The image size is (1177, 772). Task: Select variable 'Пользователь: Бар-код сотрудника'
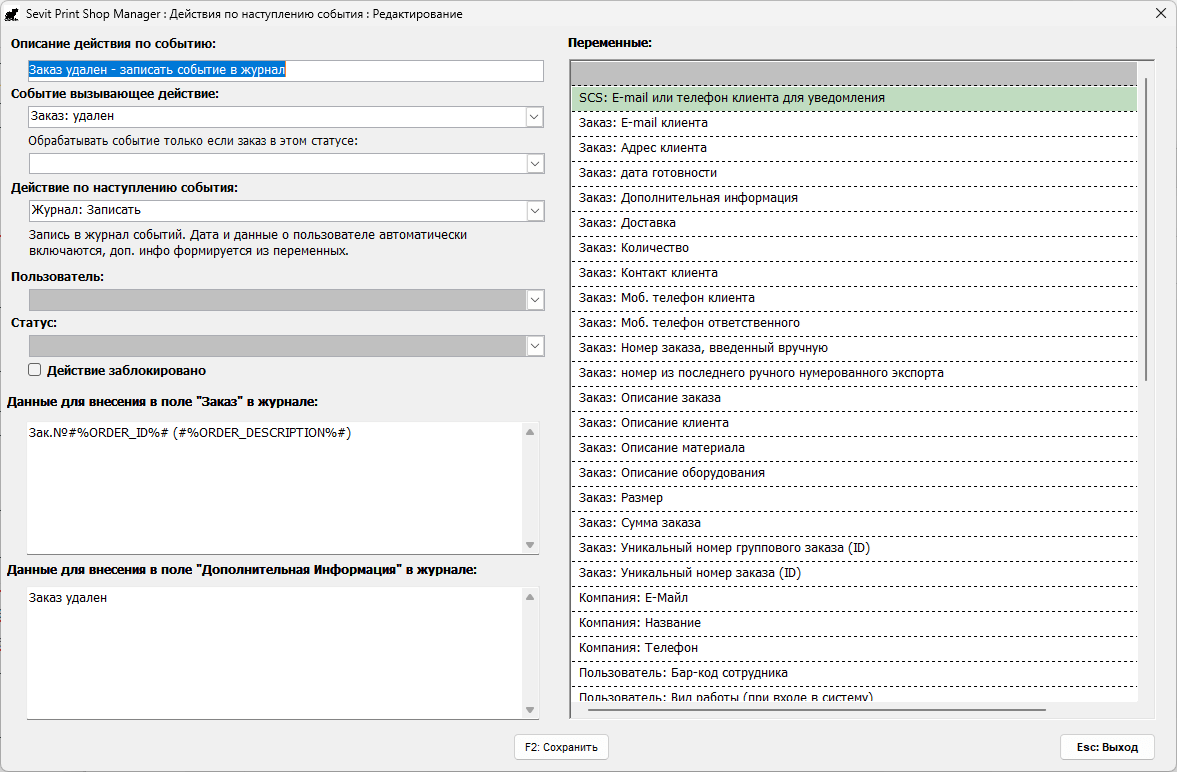coord(854,673)
